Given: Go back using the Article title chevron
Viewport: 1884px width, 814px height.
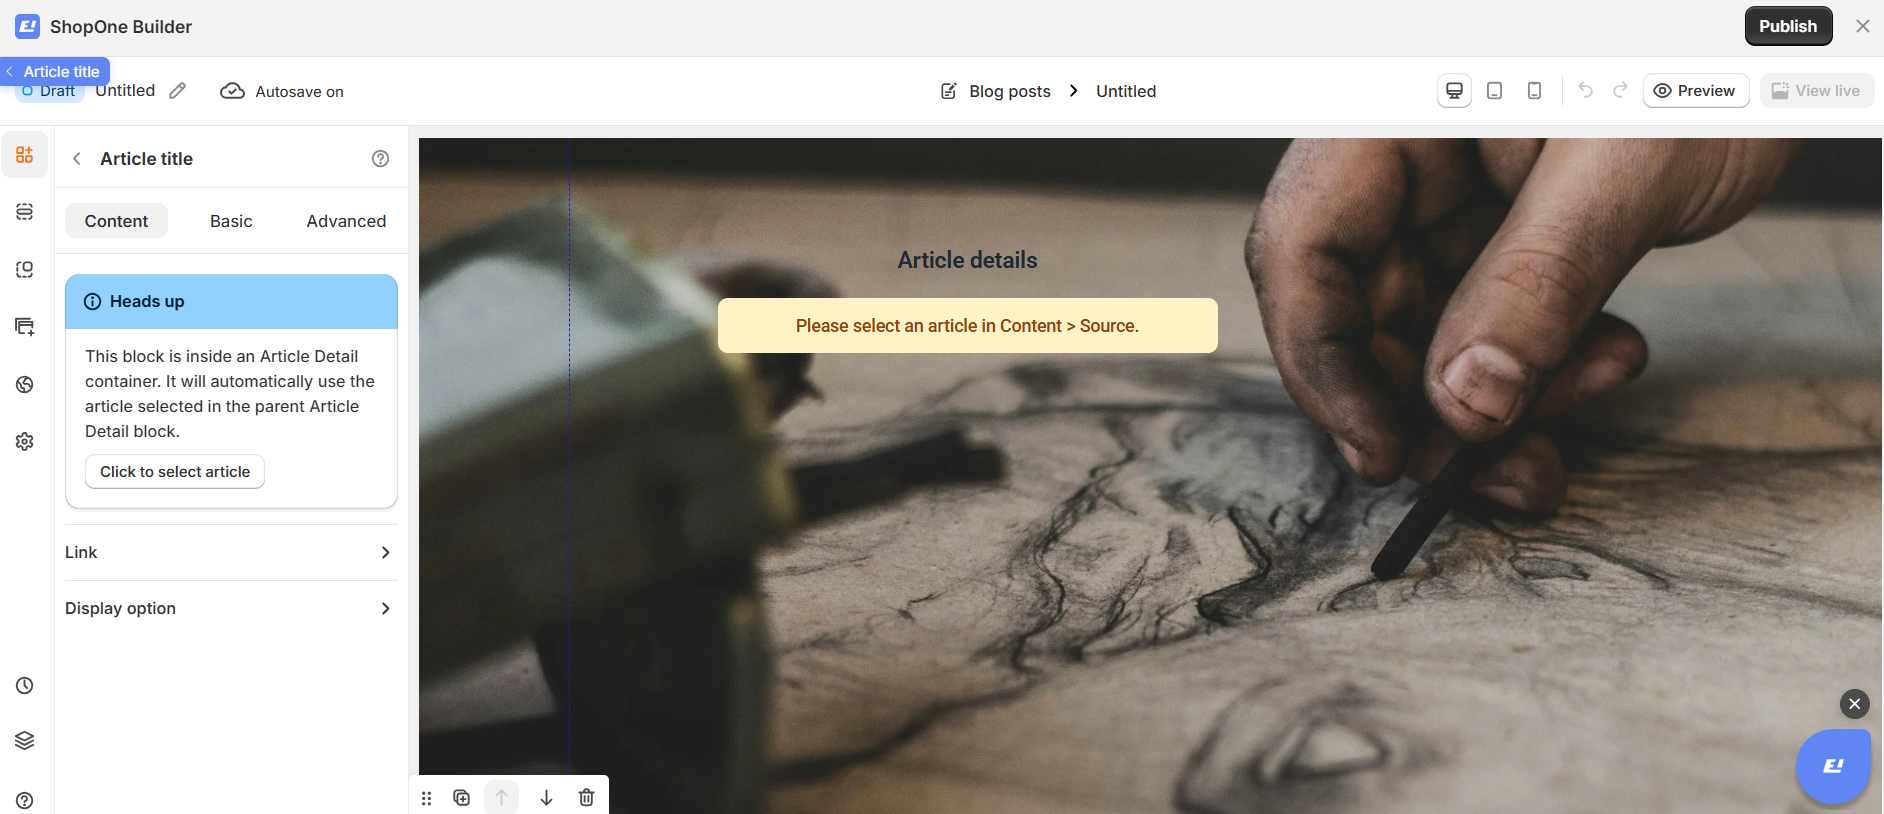Looking at the screenshot, I should 77,158.
